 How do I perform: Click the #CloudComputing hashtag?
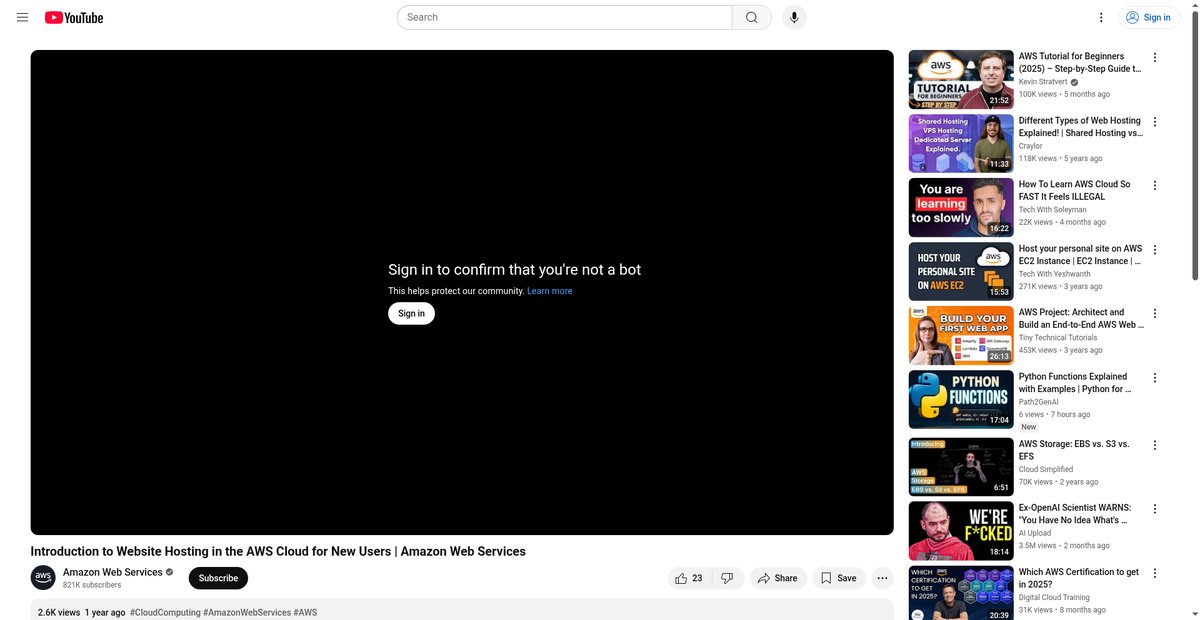(x=165, y=612)
